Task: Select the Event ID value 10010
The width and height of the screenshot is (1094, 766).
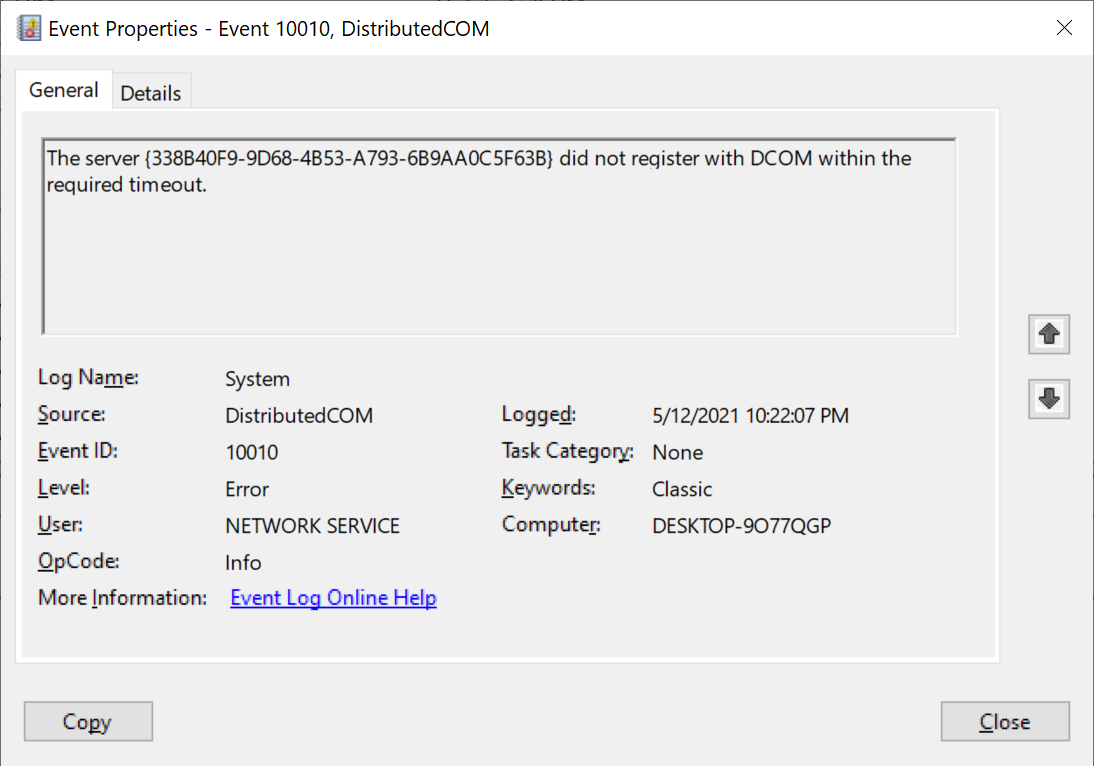Action: click(x=252, y=452)
